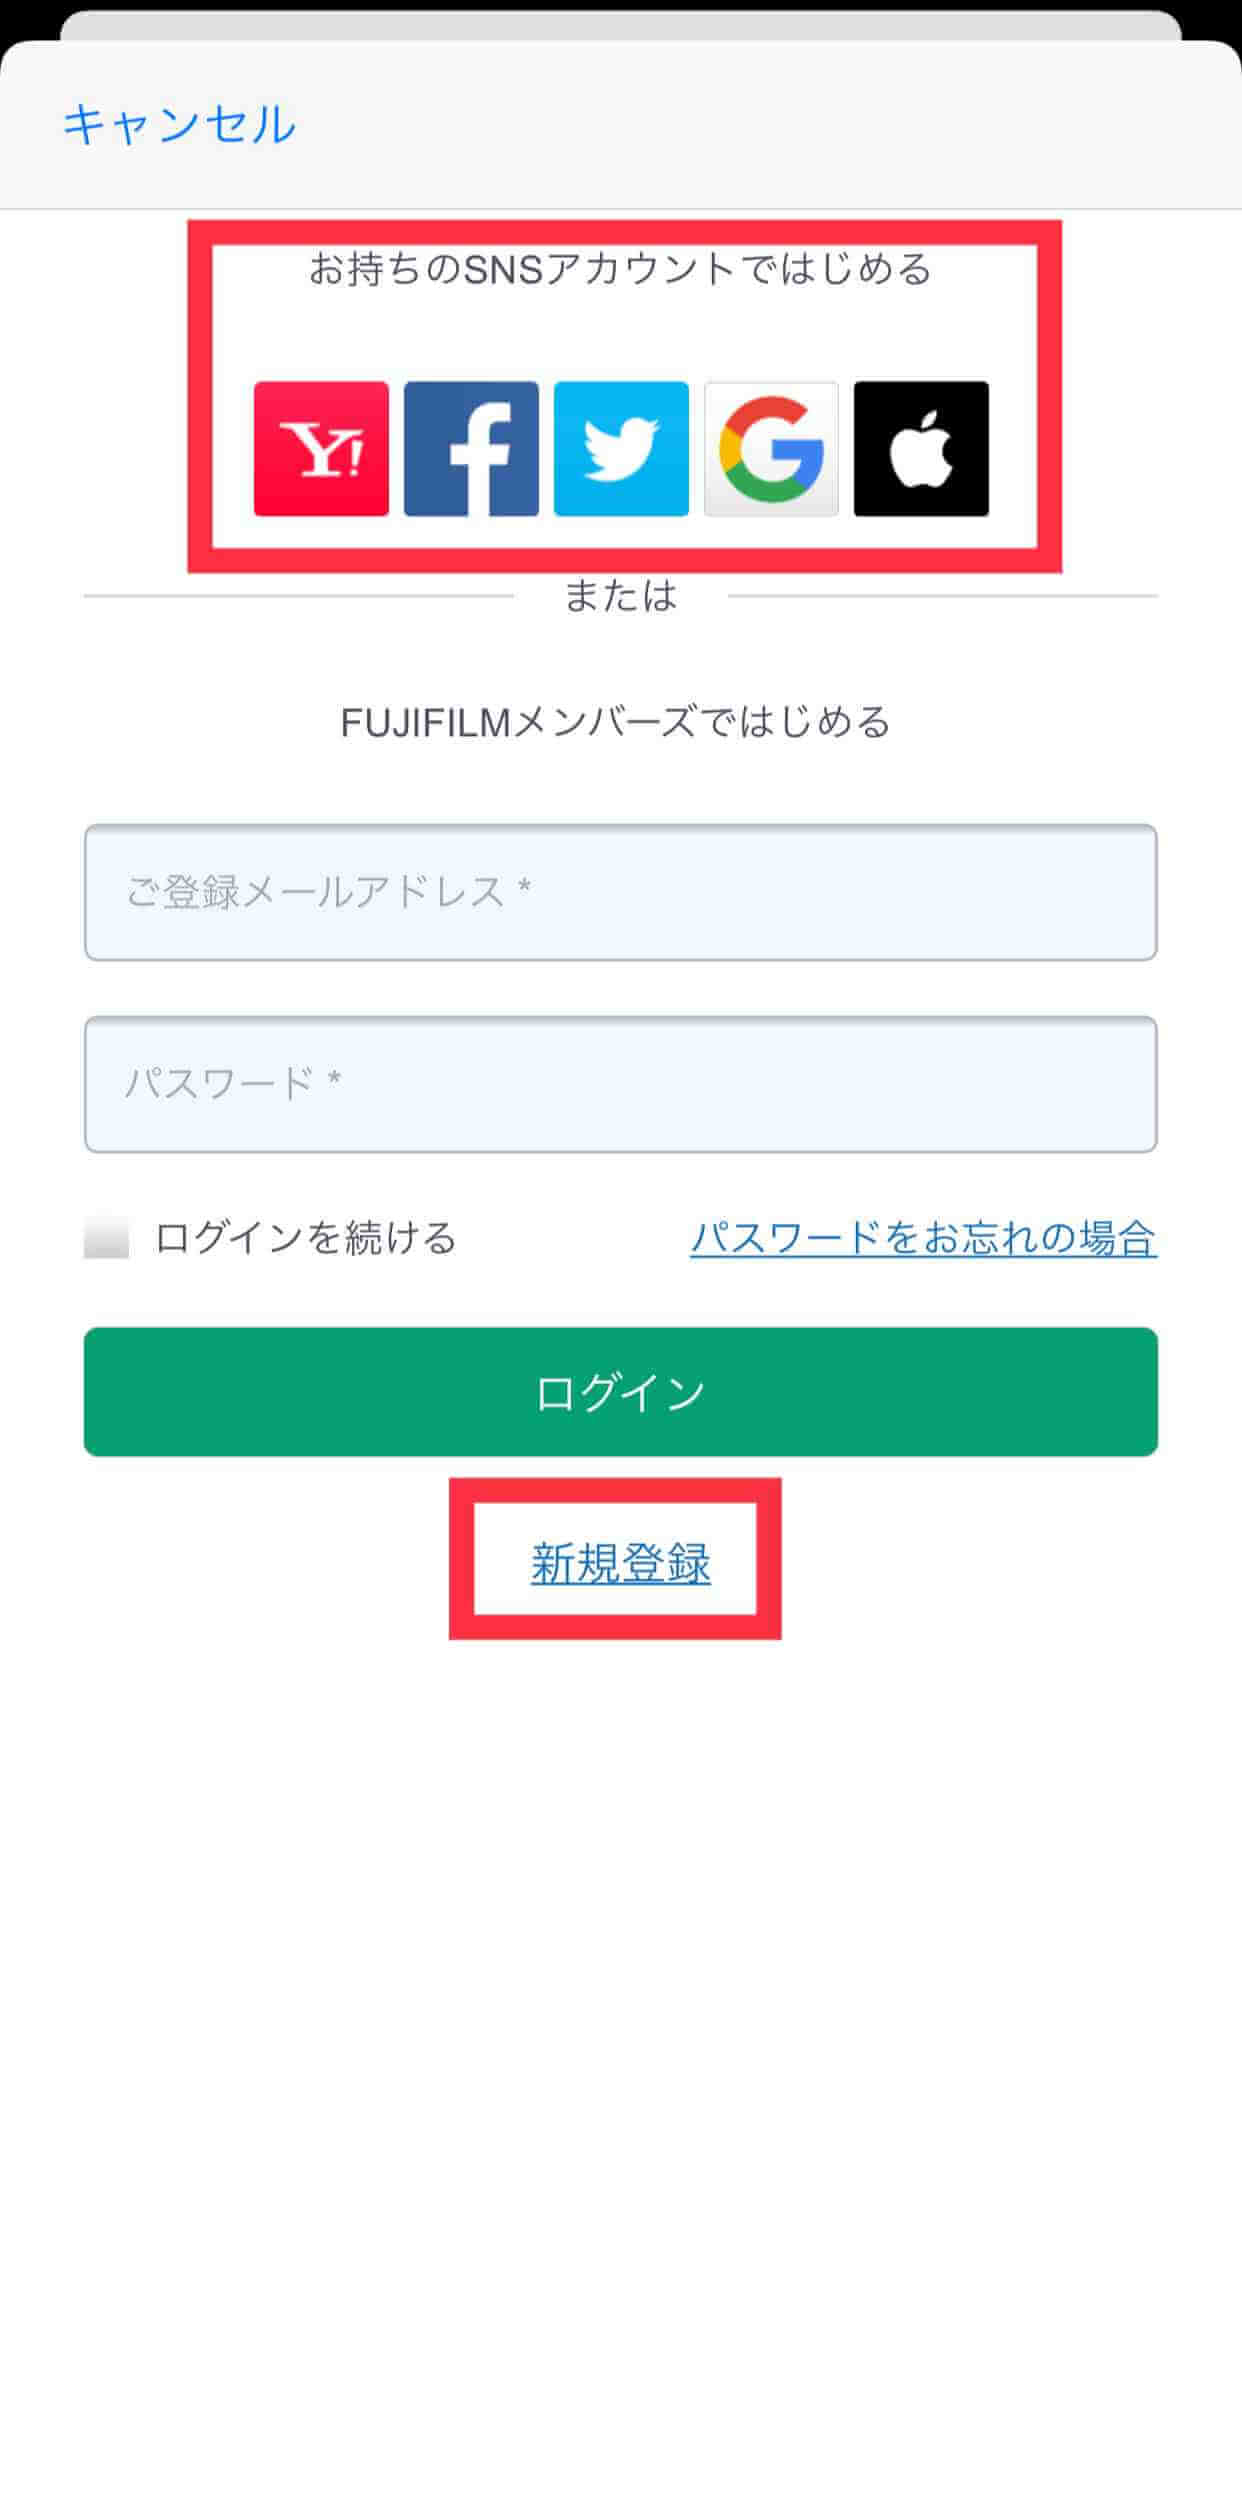The height and width of the screenshot is (2509, 1242).
Task: Tap the white Y! lettering on red tile
Action: click(x=321, y=450)
